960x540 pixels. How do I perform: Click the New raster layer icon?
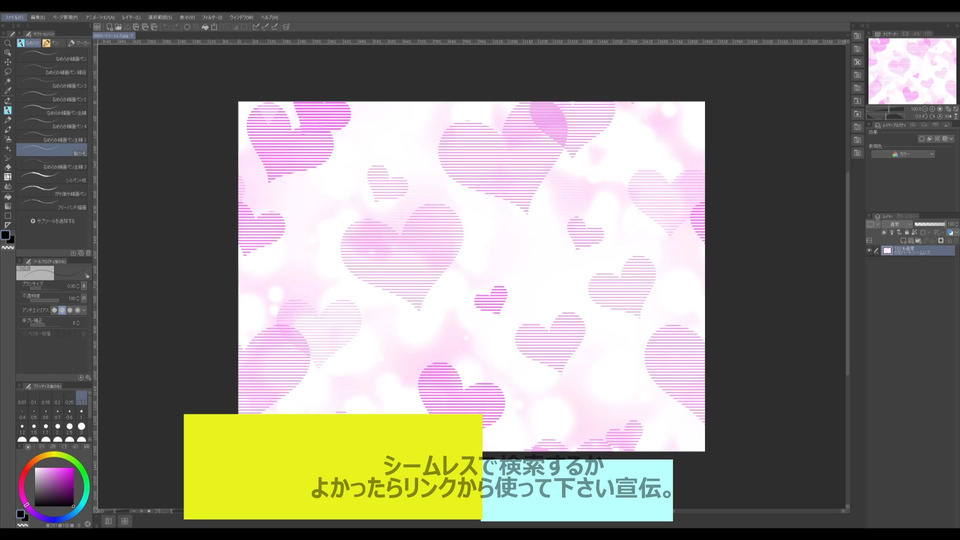(x=903, y=241)
